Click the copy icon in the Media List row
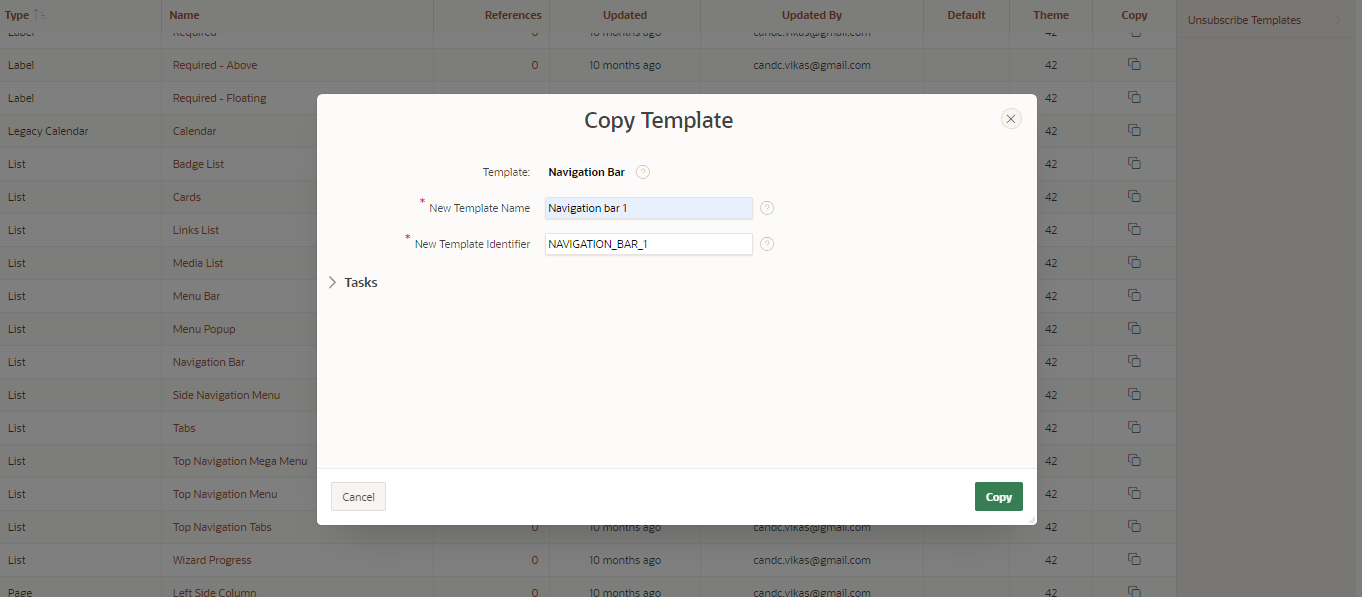The image size is (1362, 597). coord(1134,262)
